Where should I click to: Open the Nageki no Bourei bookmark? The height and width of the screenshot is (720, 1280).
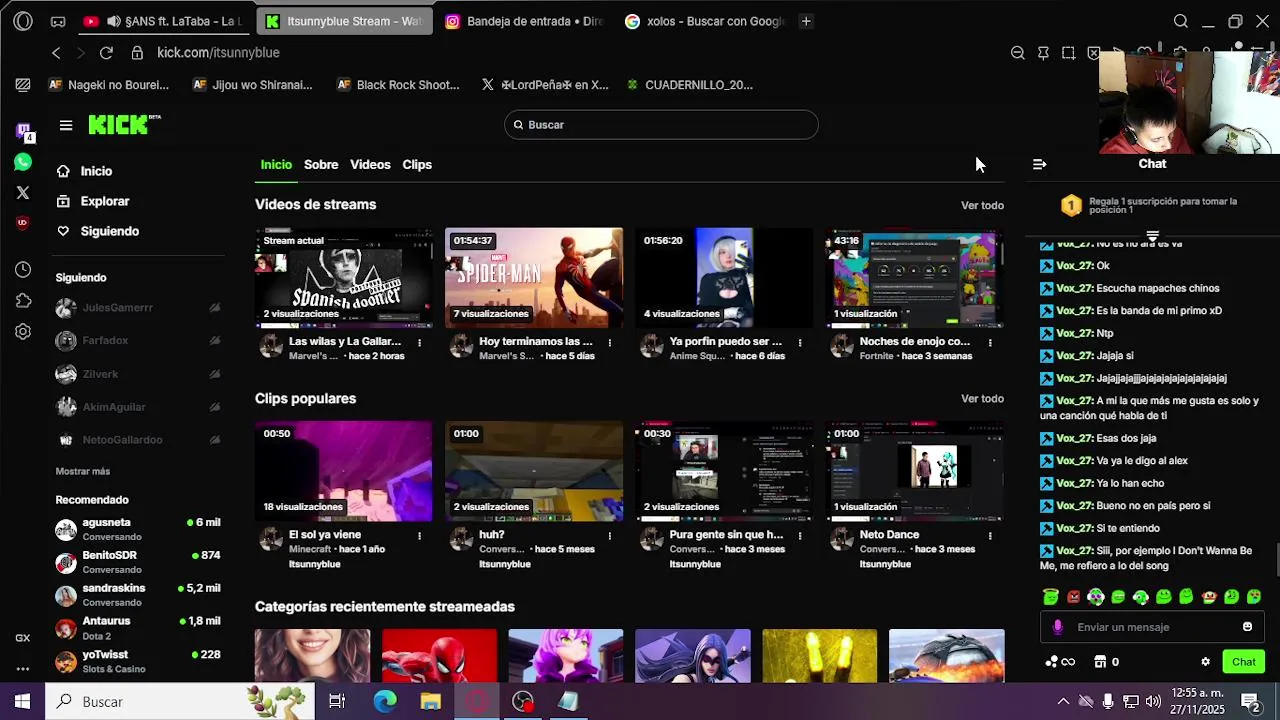point(107,85)
